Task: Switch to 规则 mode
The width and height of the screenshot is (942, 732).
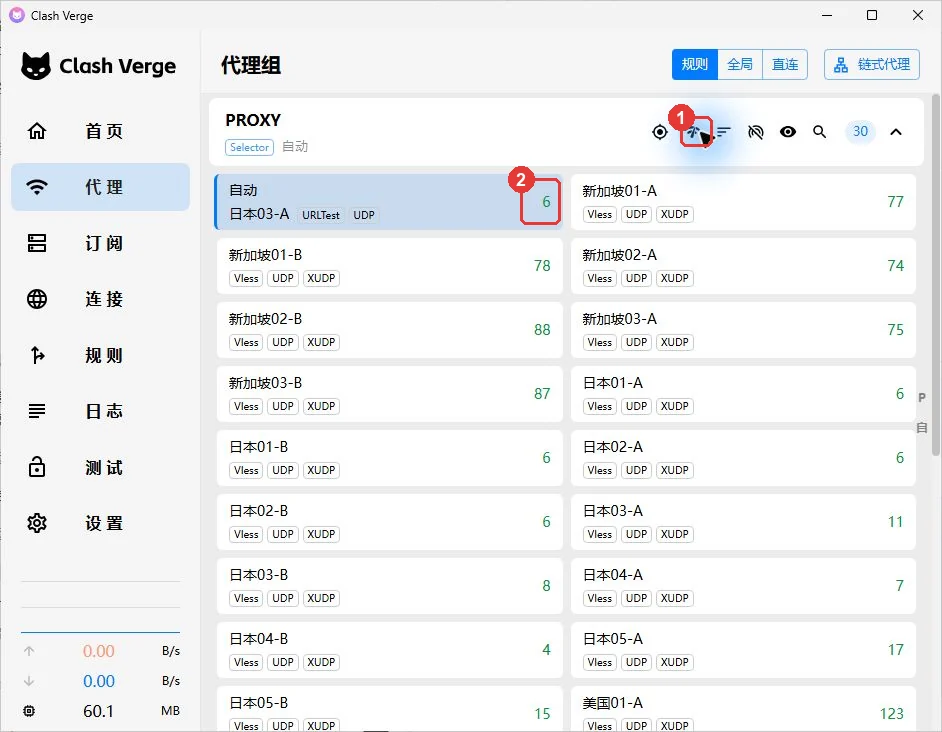Action: tap(694, 64)
